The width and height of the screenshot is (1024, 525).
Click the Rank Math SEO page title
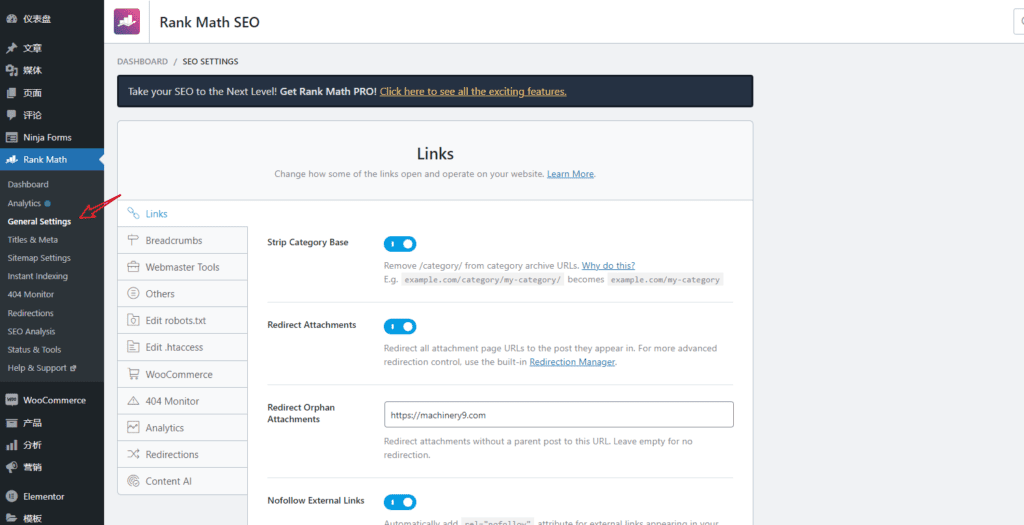pos(210,22)
